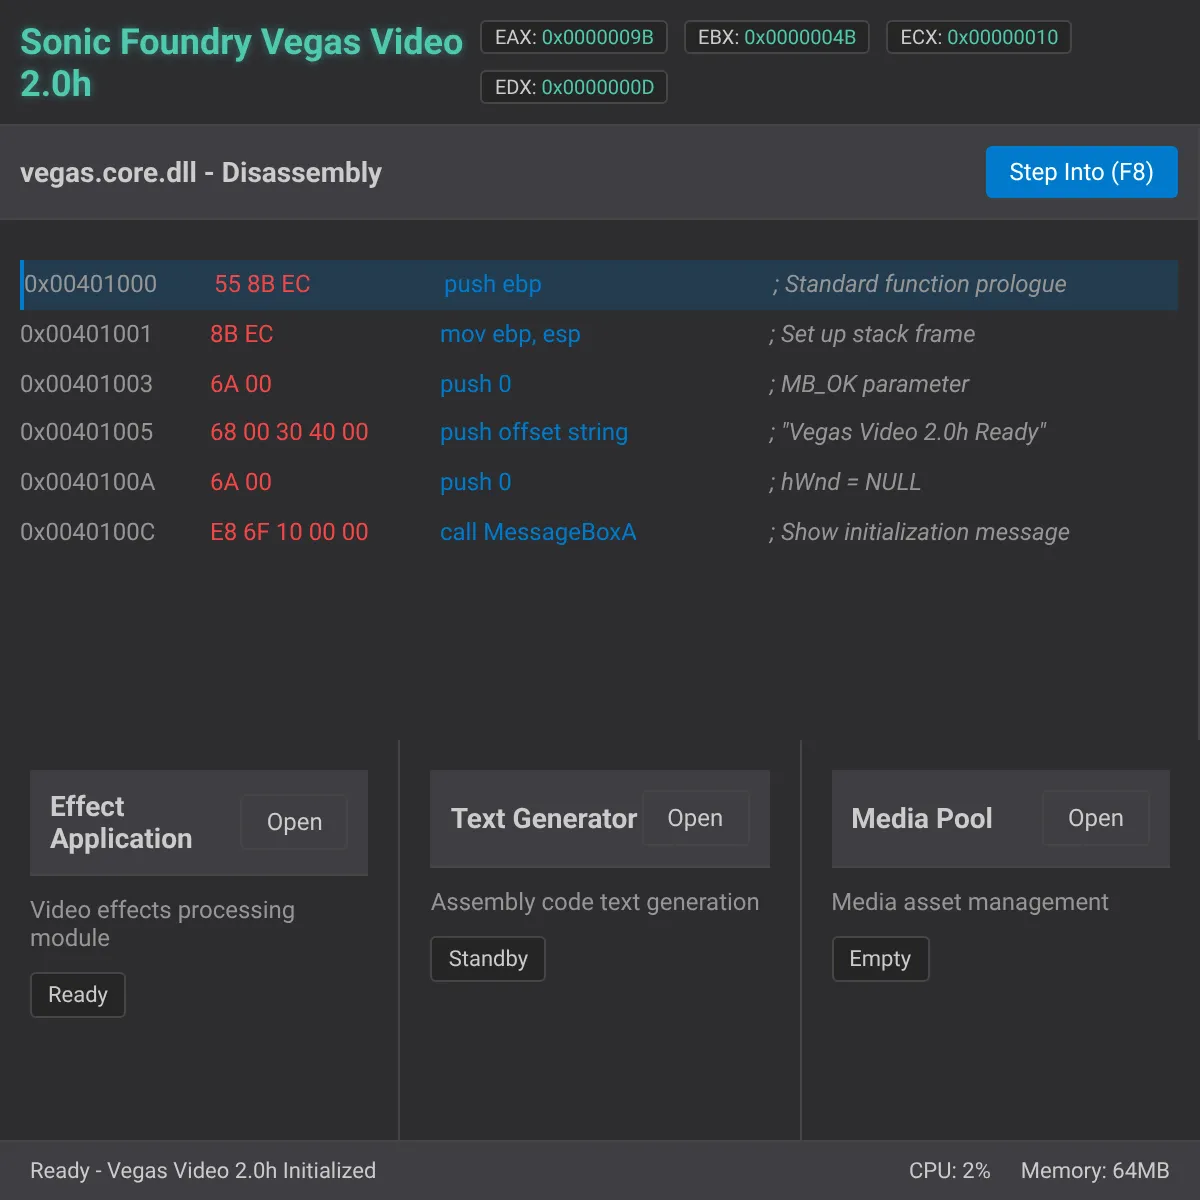Click opcode bytes E8 6F 10 00 00
This screenshot has width=1200, height=1200.
pos(289,532)
